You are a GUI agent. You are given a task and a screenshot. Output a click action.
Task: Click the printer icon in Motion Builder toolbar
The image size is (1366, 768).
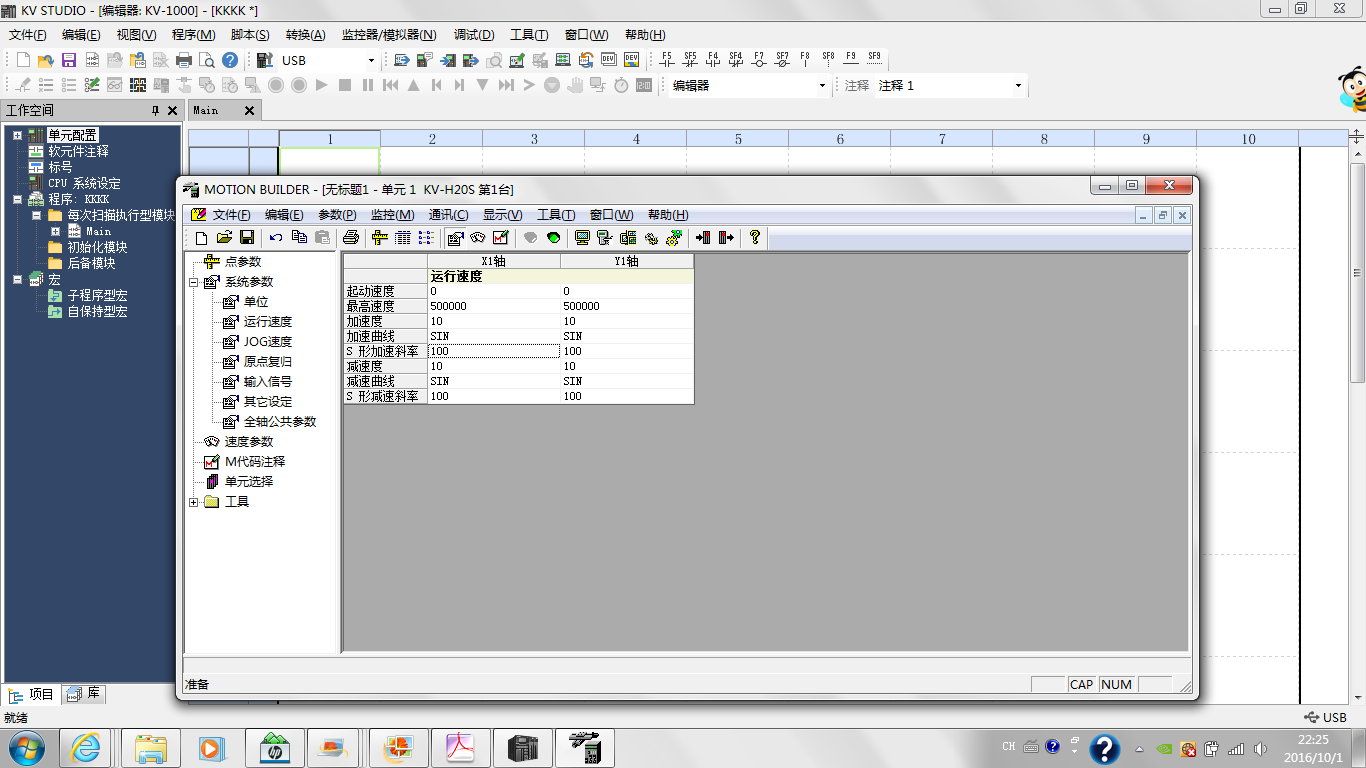[350, 238]
